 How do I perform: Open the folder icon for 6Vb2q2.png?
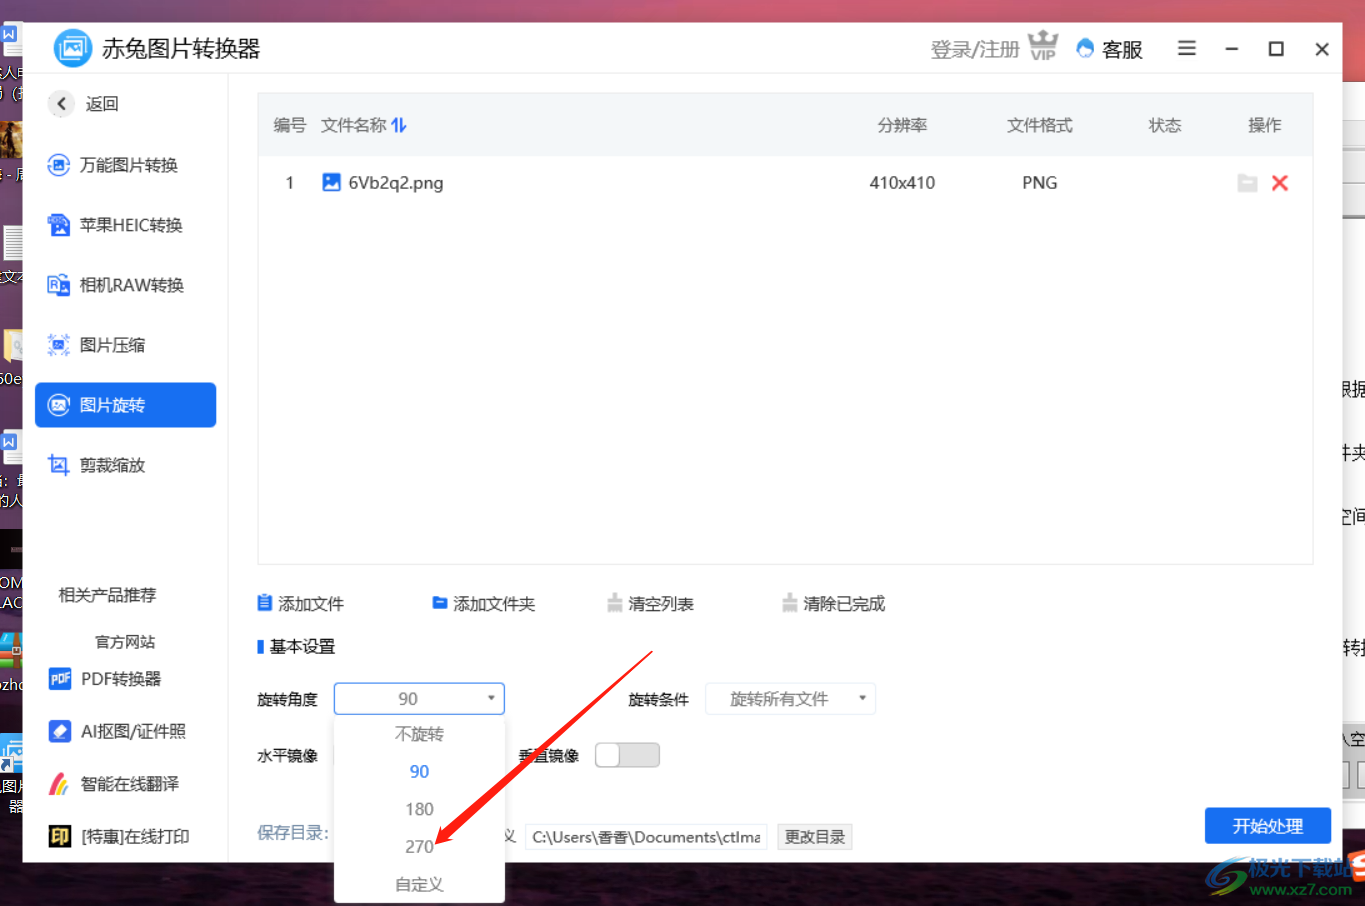(x=1247, y=183)
